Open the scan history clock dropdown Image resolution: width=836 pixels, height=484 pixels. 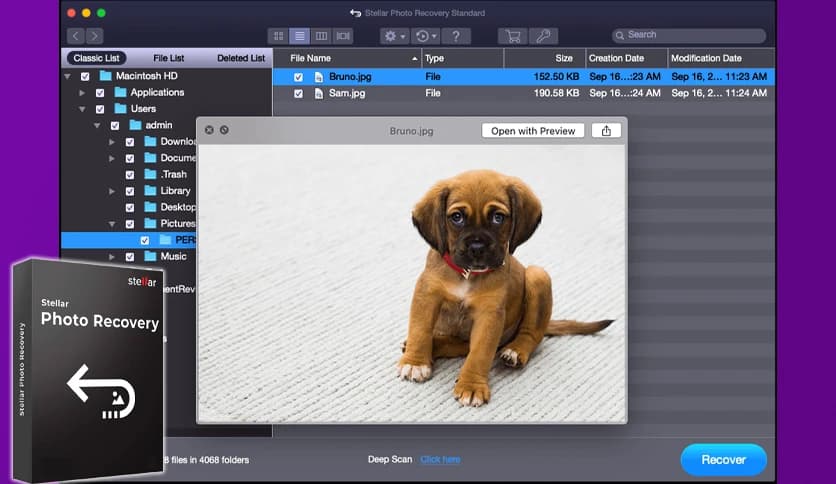pos(425,36)
